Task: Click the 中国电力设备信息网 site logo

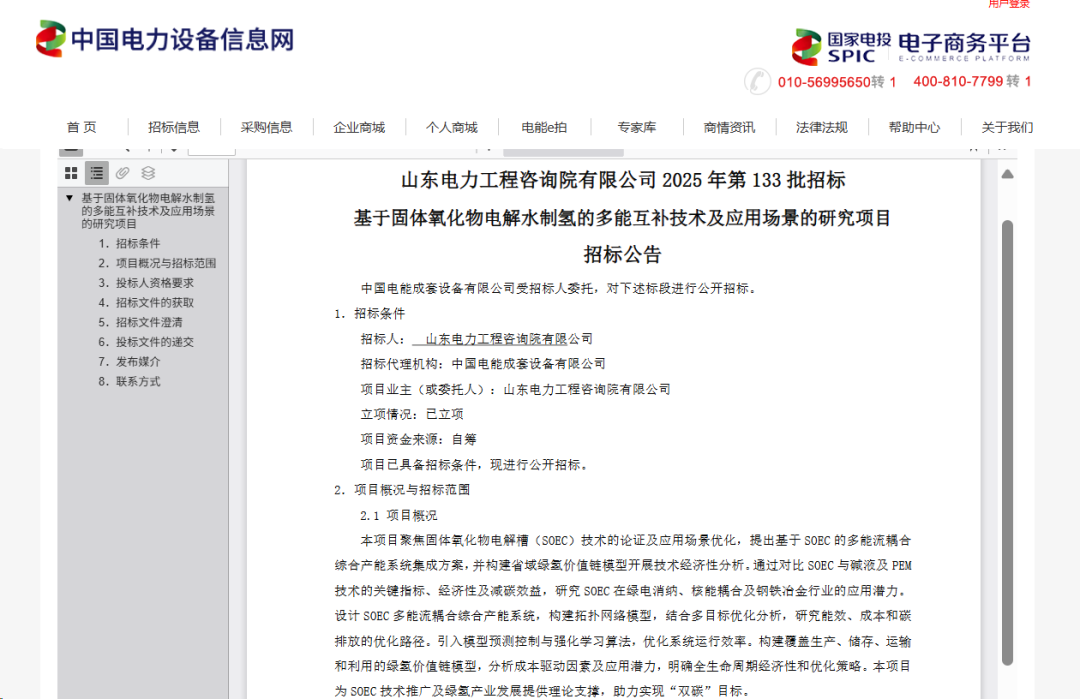Action: pos(165,39)
